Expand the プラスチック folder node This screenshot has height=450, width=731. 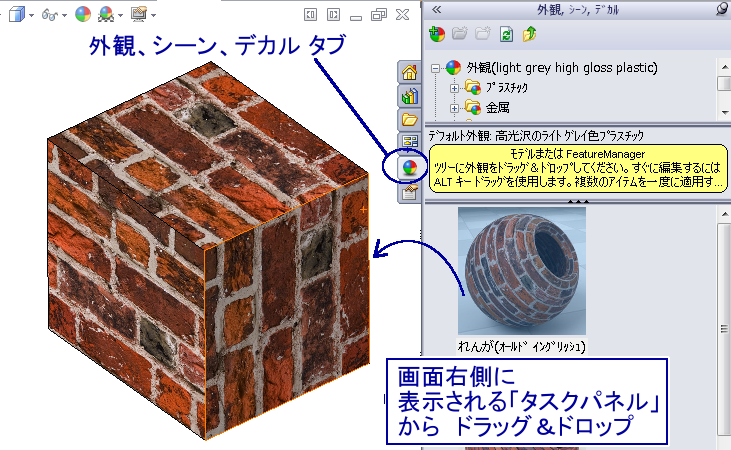click(x=454, y=88)
